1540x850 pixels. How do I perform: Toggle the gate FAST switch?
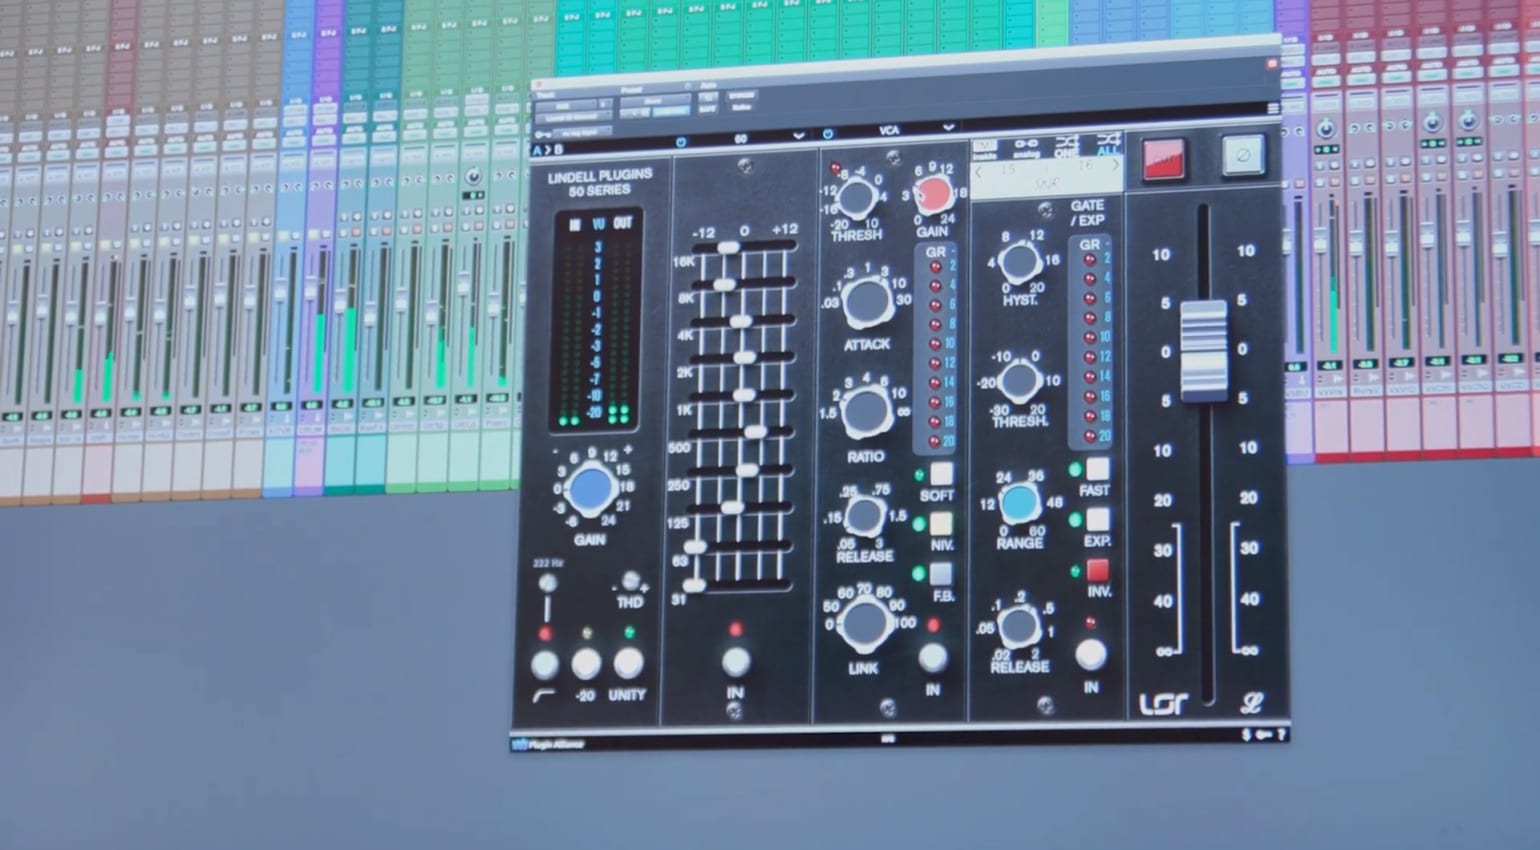[1097, 469]
